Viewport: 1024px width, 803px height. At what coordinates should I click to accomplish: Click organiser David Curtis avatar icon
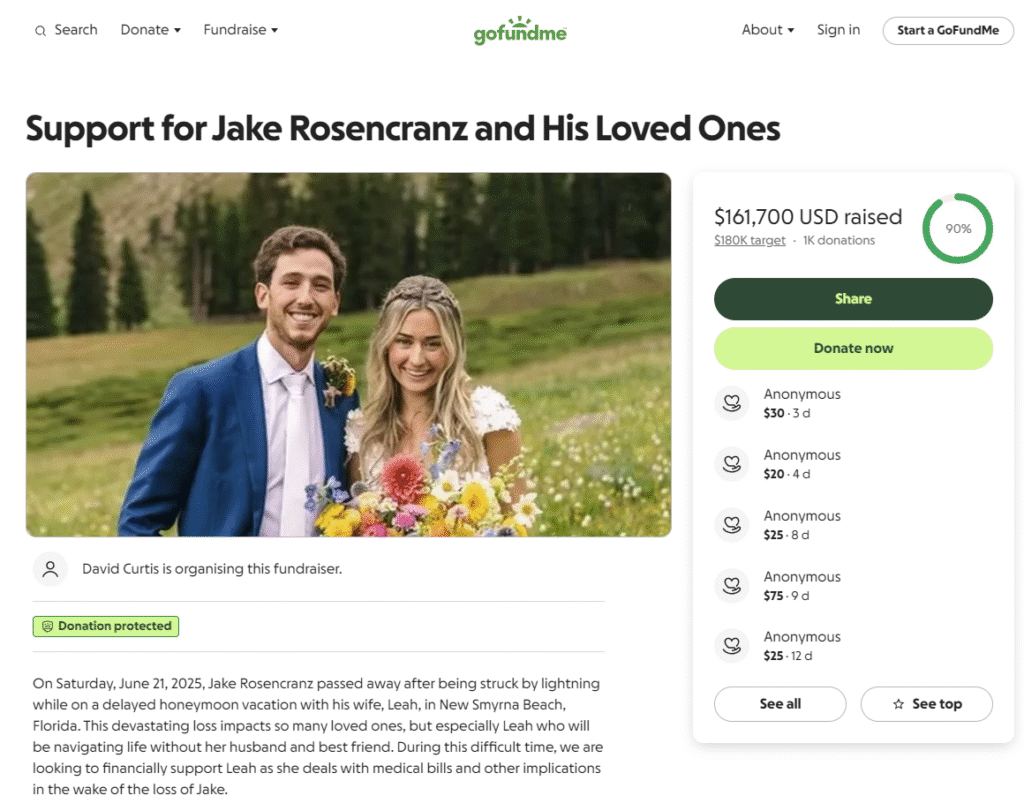point(50,569)
